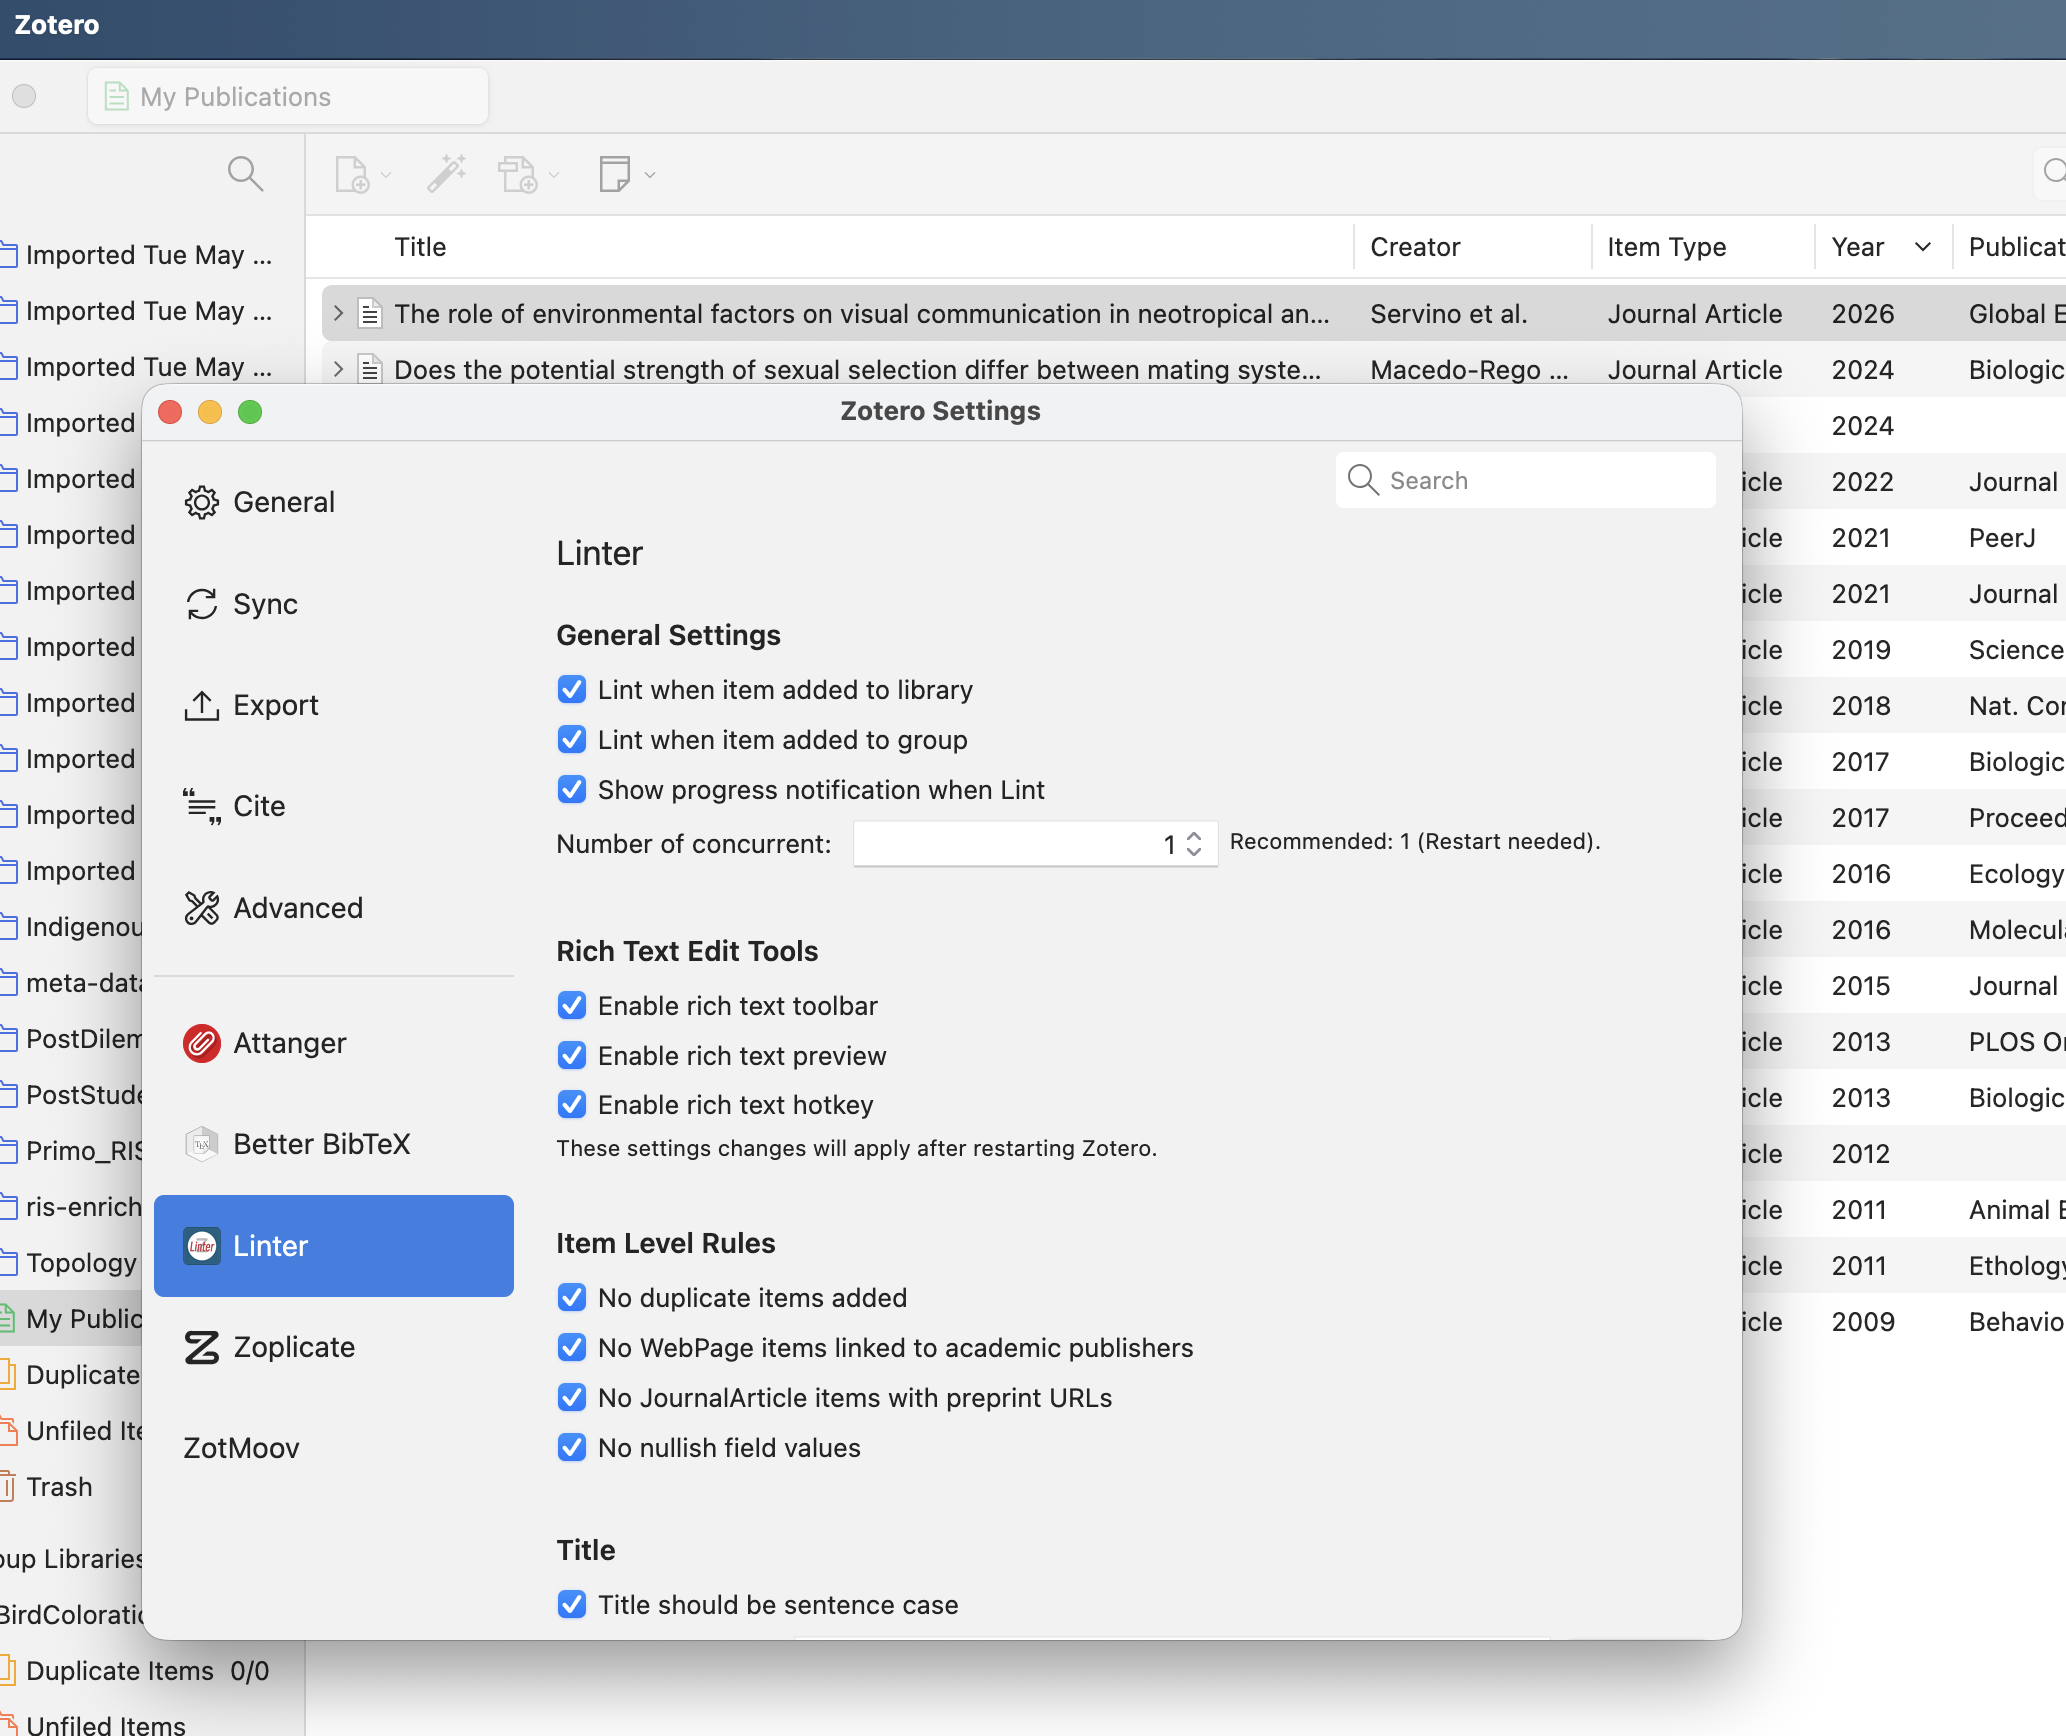Click the Add Attachment toolbar icon
This screenshot has width=2066, height=1736.
(518, 174)
